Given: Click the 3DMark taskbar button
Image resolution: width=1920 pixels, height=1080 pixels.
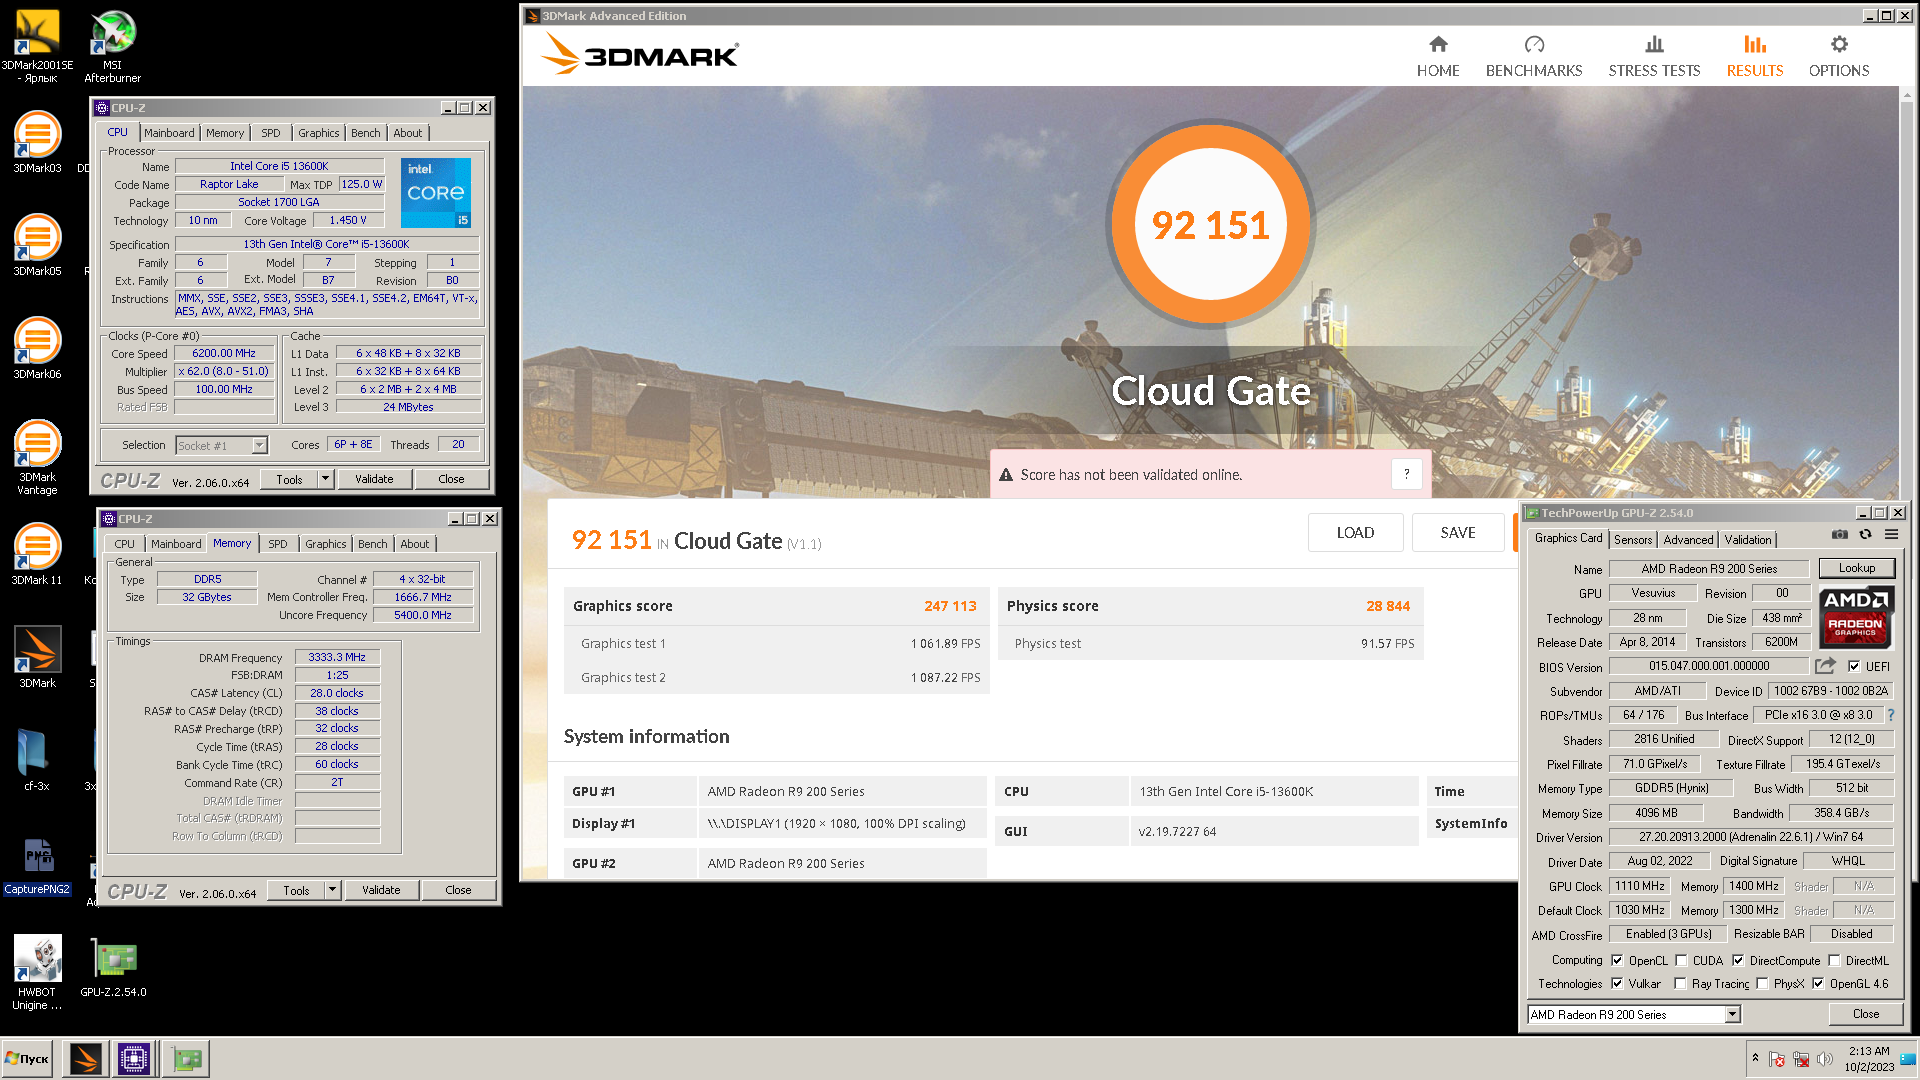Looking at the screenshot, I should pos(86,1058).
